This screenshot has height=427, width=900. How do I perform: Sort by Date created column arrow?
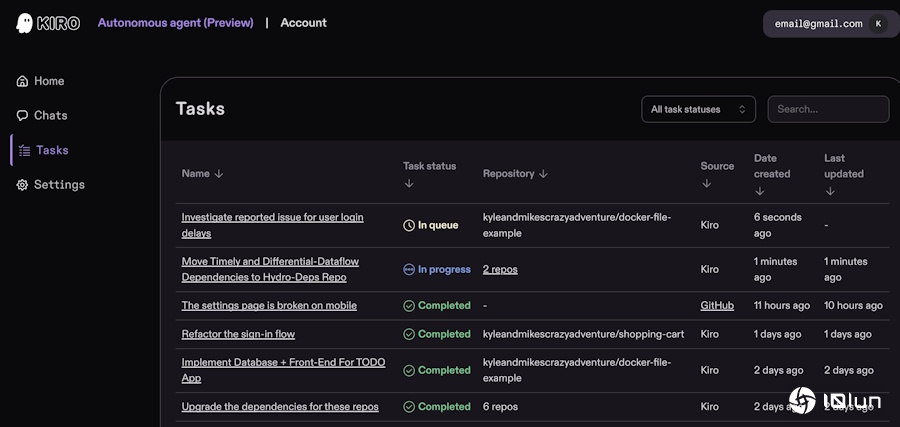(759, 190)
